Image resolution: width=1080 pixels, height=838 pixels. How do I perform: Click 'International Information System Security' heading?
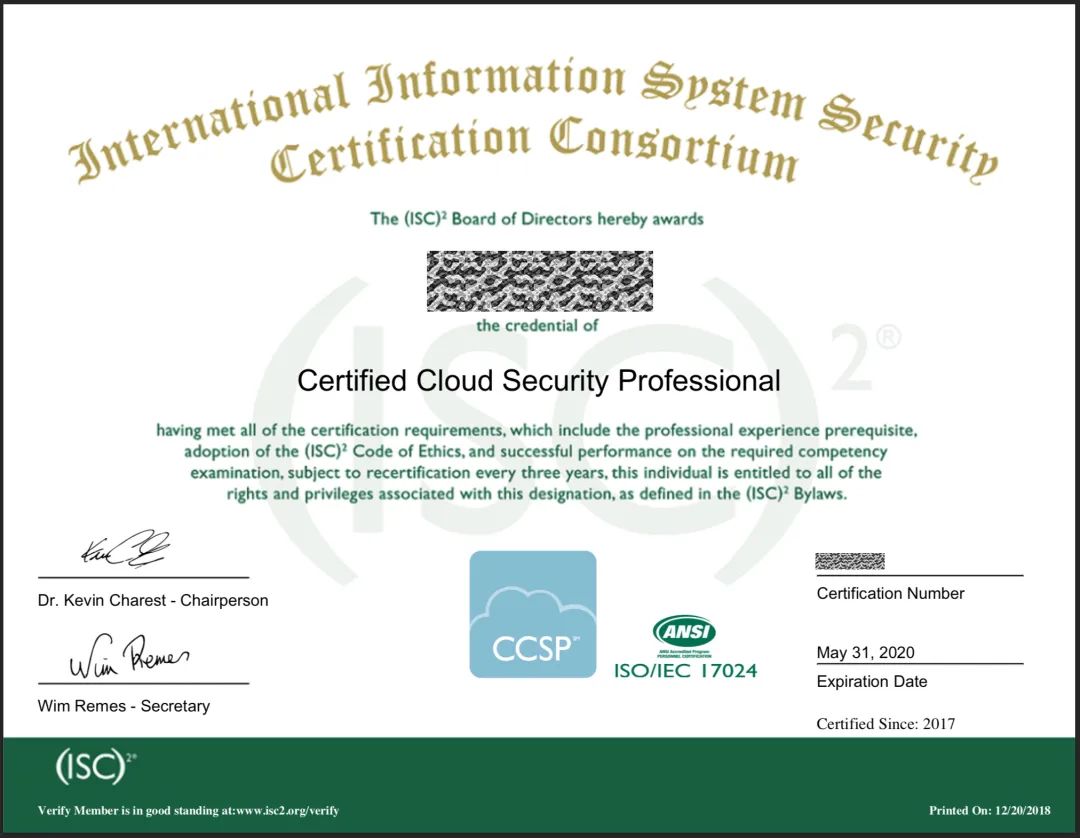click(533, 121)
